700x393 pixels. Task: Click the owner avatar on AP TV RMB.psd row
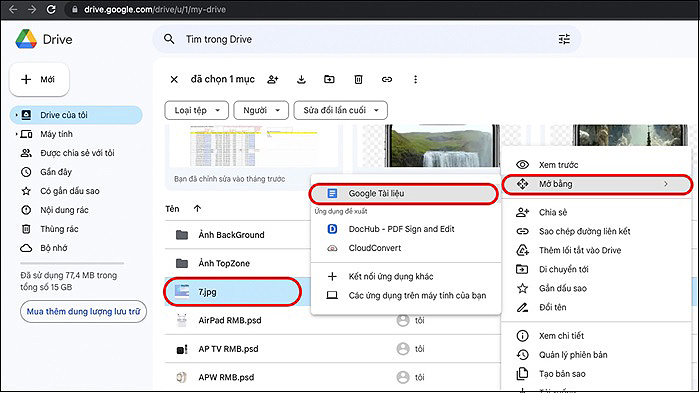tap(403, 349)
